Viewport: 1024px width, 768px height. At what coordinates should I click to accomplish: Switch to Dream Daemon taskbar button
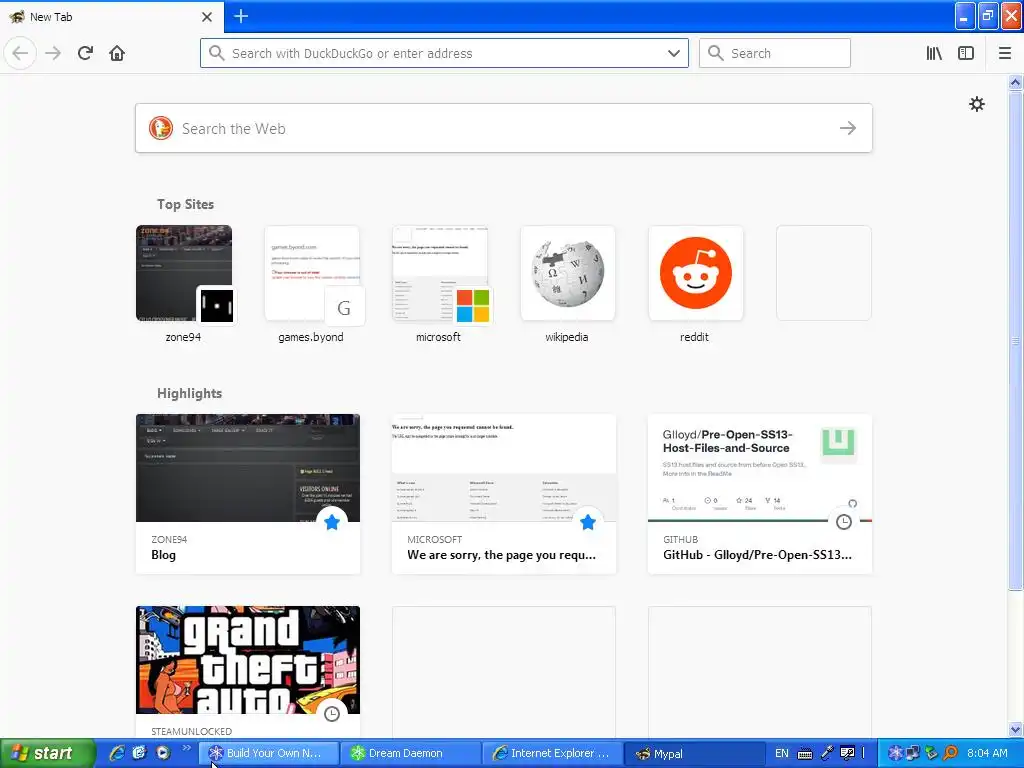410,754
